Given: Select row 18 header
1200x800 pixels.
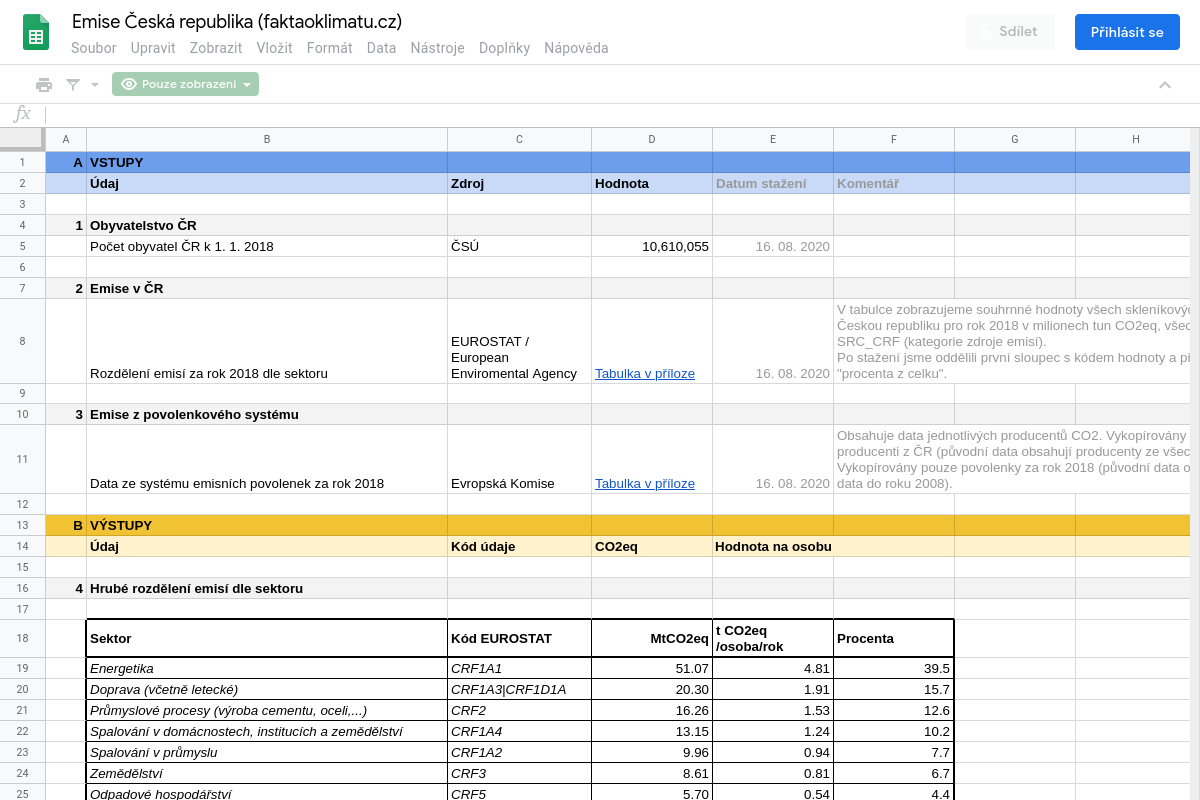Looking at the screenshot, I should (22, 638).
